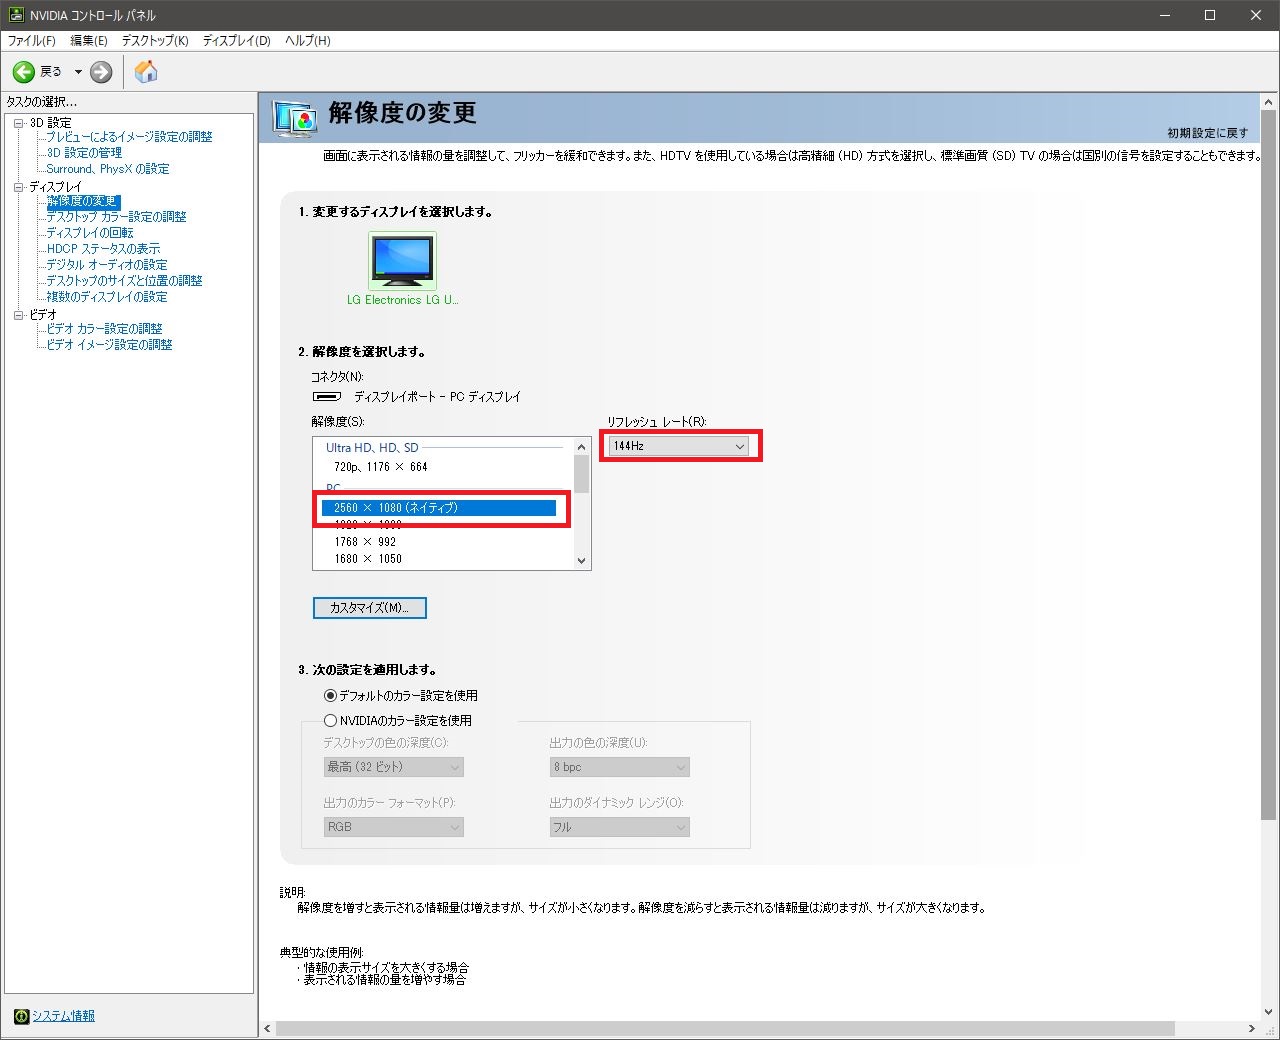Screen dimensions: 1280x1040
Task: Click resolution list scroll down arrow
Action: coord(582,561)
